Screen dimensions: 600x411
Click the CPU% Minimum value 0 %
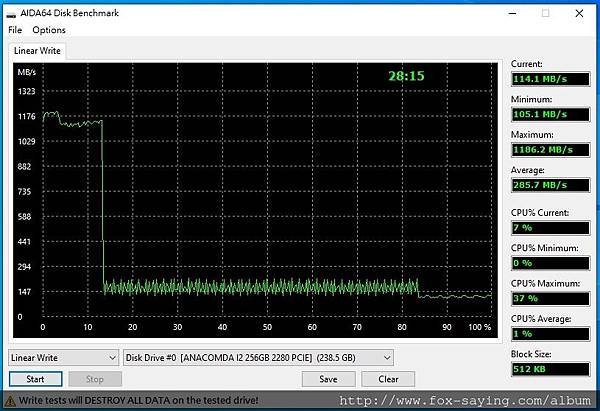coord(551,263)
